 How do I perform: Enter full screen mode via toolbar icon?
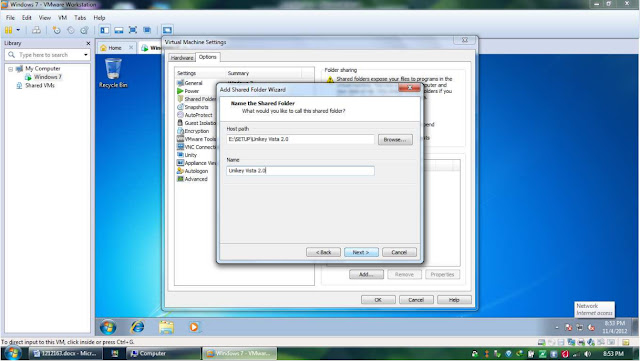pos(133,30)
